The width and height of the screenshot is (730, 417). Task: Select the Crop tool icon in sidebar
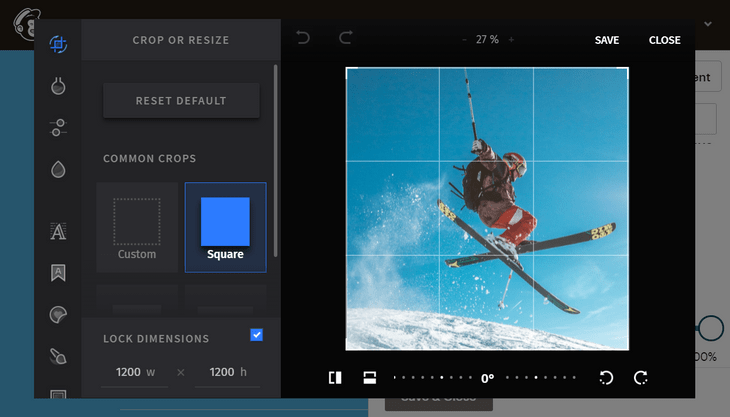58,44
